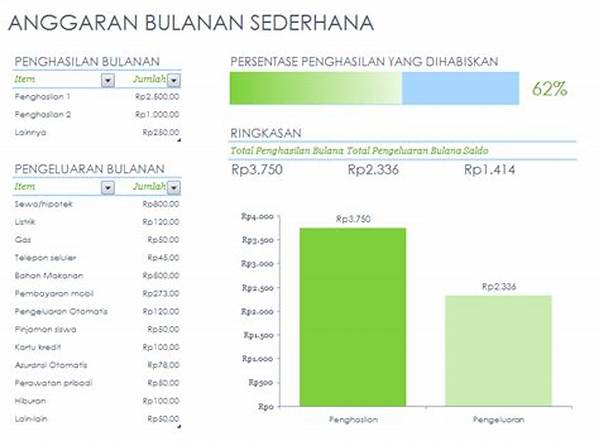The width and height of the screenshot is (600, 441).
Task: Select the Sewa/hipotek expense row label
Action: click(40, 203)
